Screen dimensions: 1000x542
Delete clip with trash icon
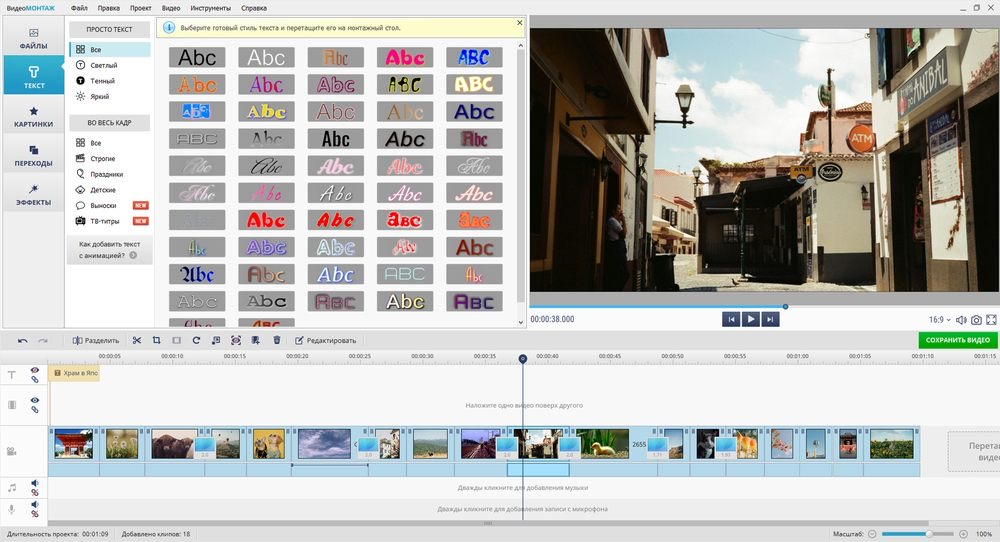pos(277,341)
